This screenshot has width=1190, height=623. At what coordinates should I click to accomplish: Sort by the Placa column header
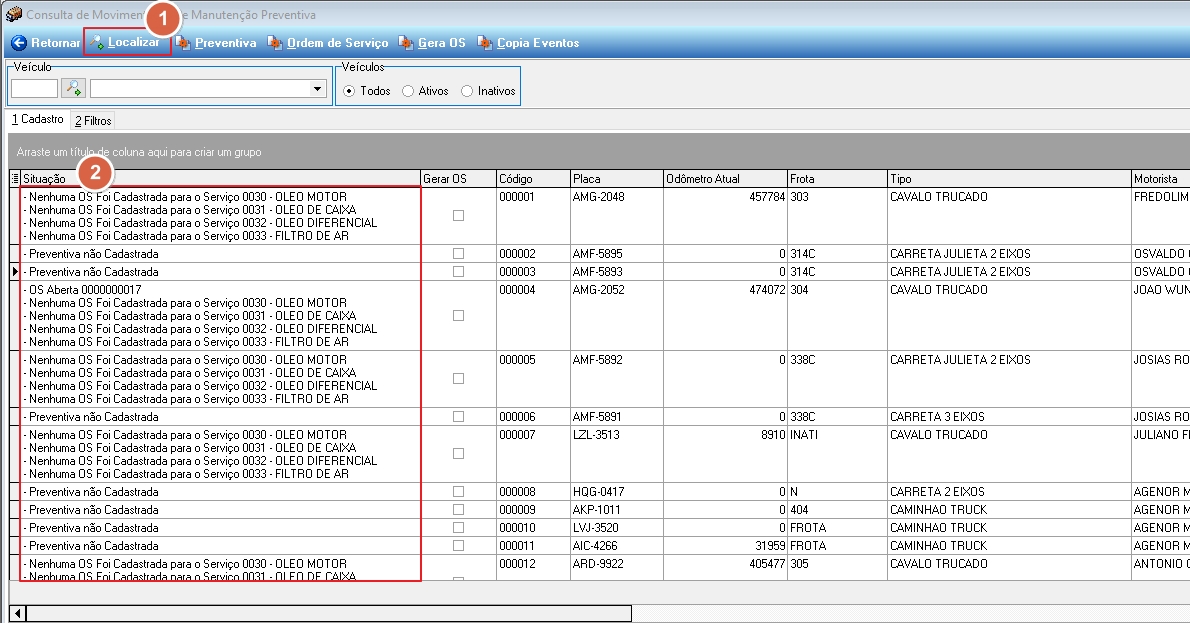coord(617,179)
